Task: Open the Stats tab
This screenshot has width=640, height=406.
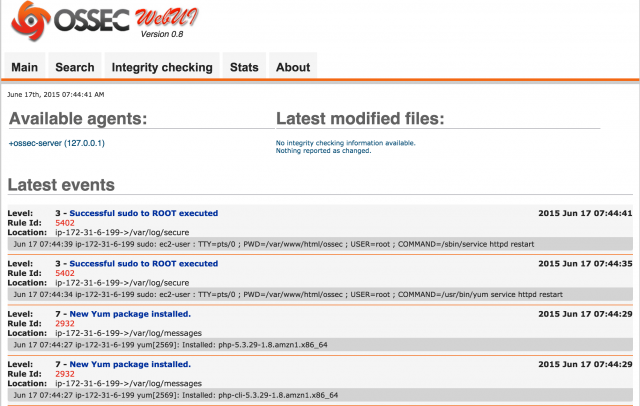Action: click(244, 67)
